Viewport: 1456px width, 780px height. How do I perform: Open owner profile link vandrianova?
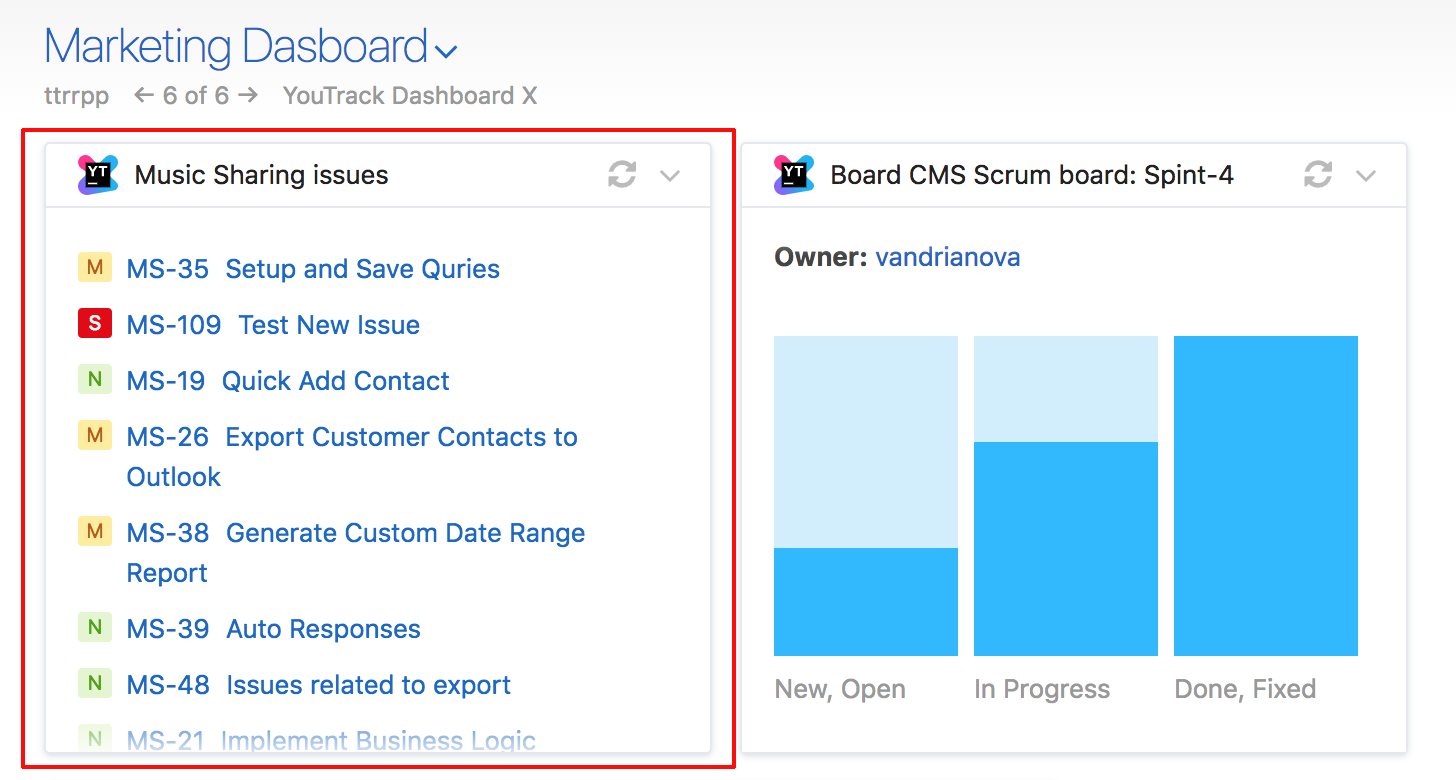coord(948,257)
